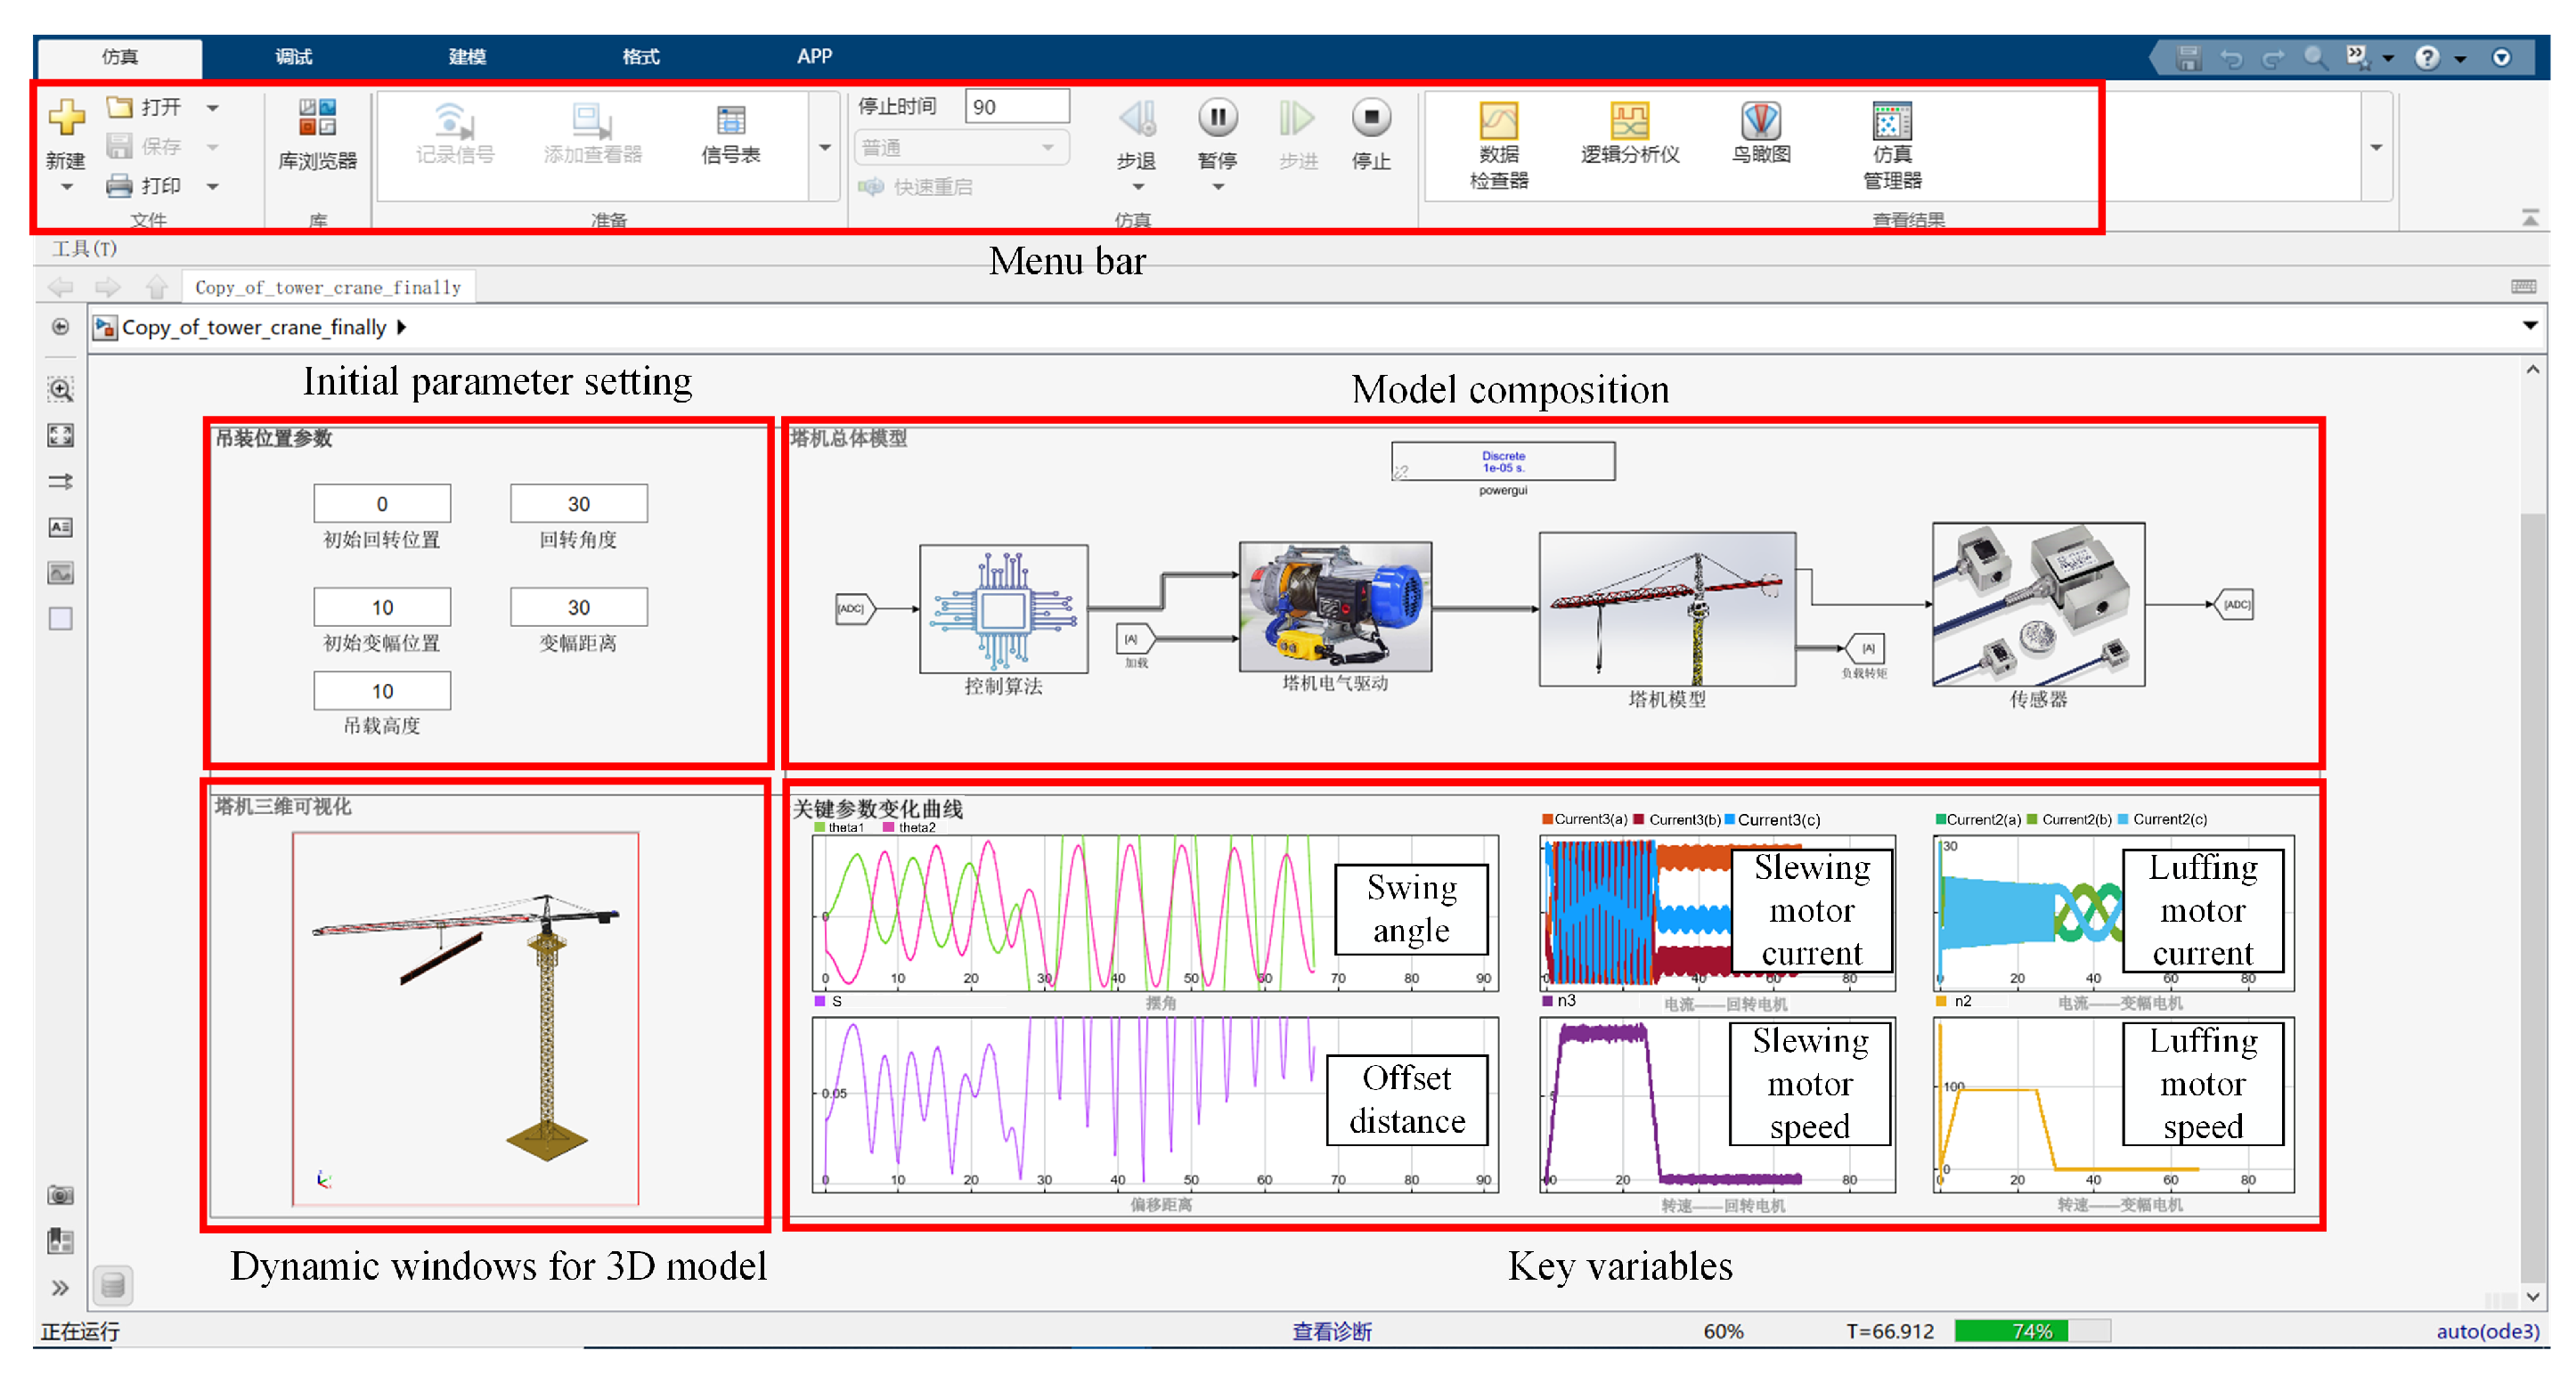Open the Library Browser (库浏览器) icon
The height and width of the screenshot is (1383, 2576).
[317, 119]
